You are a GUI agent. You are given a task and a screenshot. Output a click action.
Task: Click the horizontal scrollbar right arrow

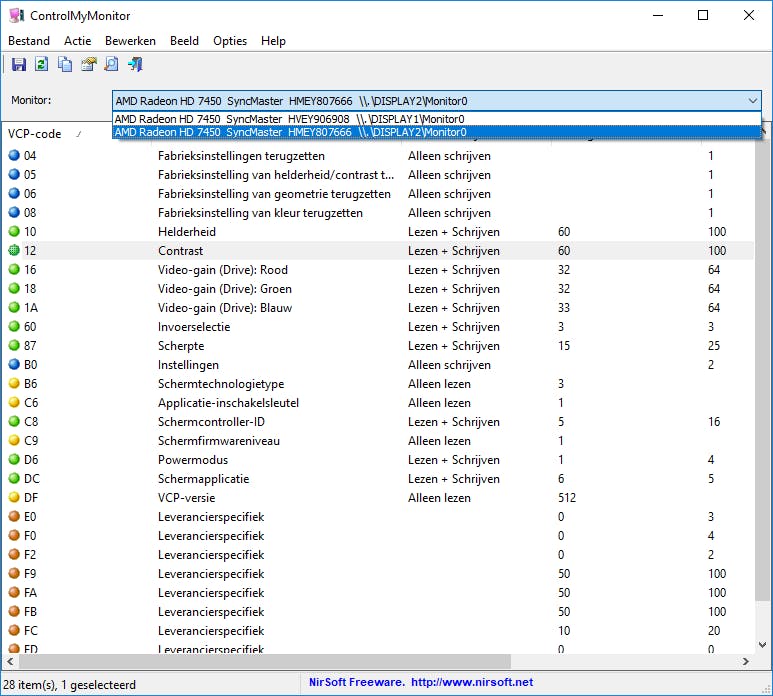(x=746, y=662)
